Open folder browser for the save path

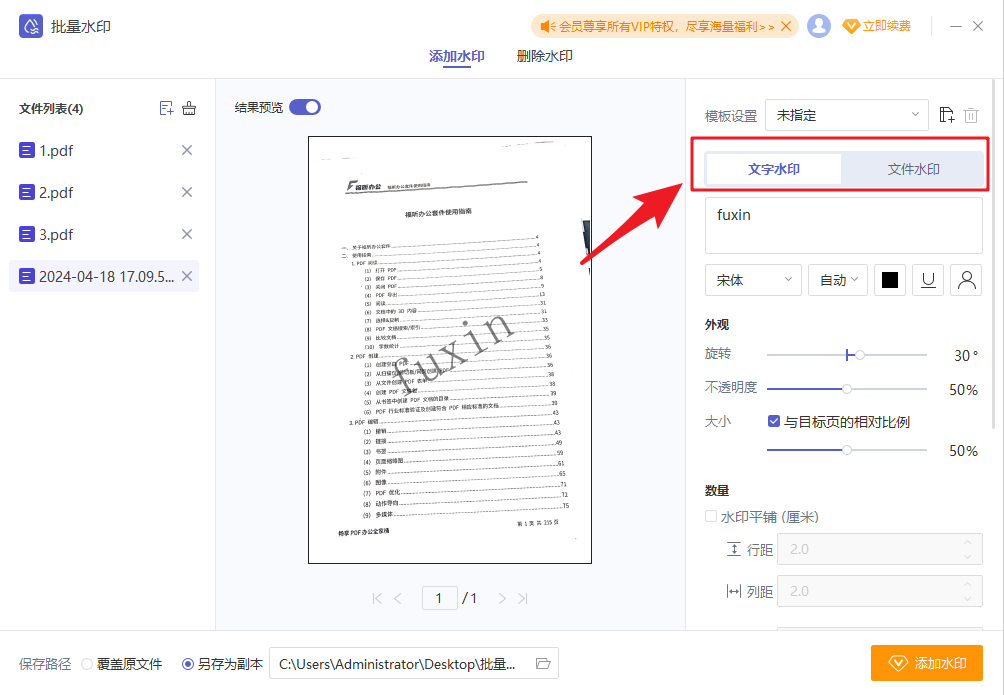[542, 663]
